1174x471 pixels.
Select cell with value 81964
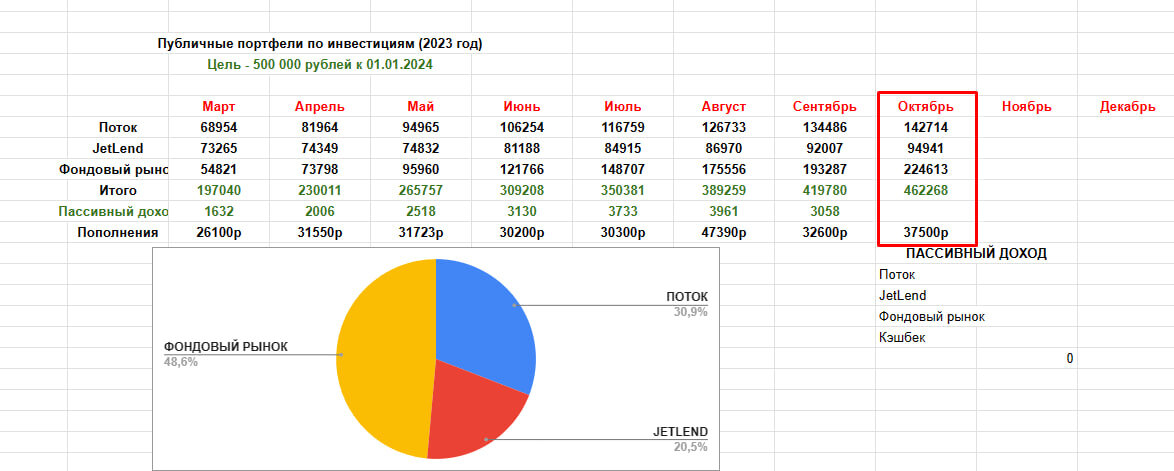[320, 127]
